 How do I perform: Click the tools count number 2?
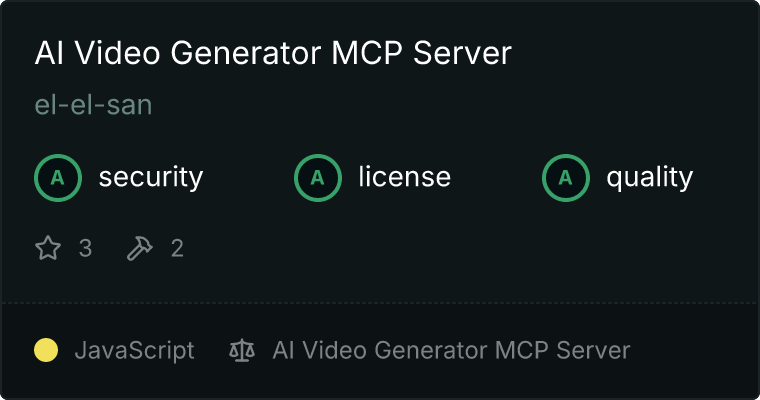(x=177, y=248)
